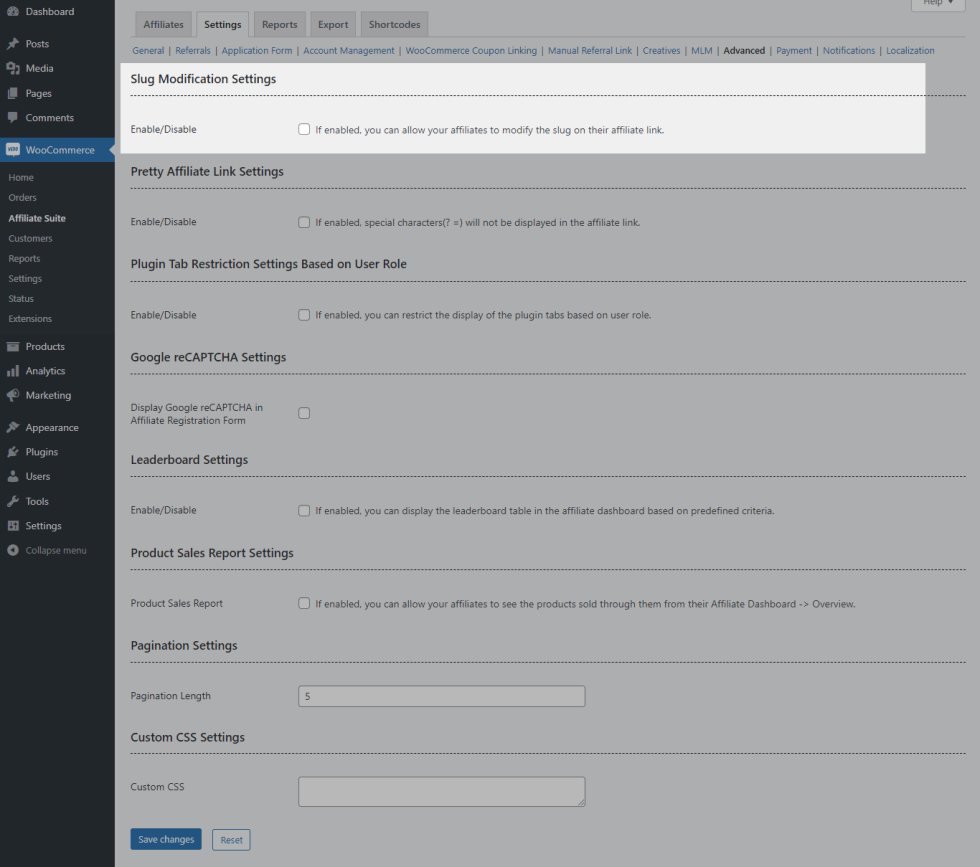
Task: Click the Posts pin icon in sidebar
Action: click(x=13, y=44)
